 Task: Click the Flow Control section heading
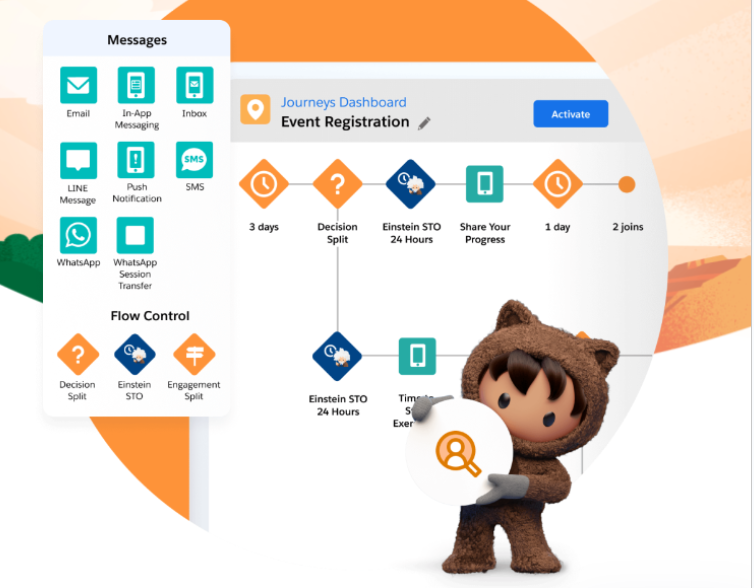pyautogui.click(x=150, y=316)
